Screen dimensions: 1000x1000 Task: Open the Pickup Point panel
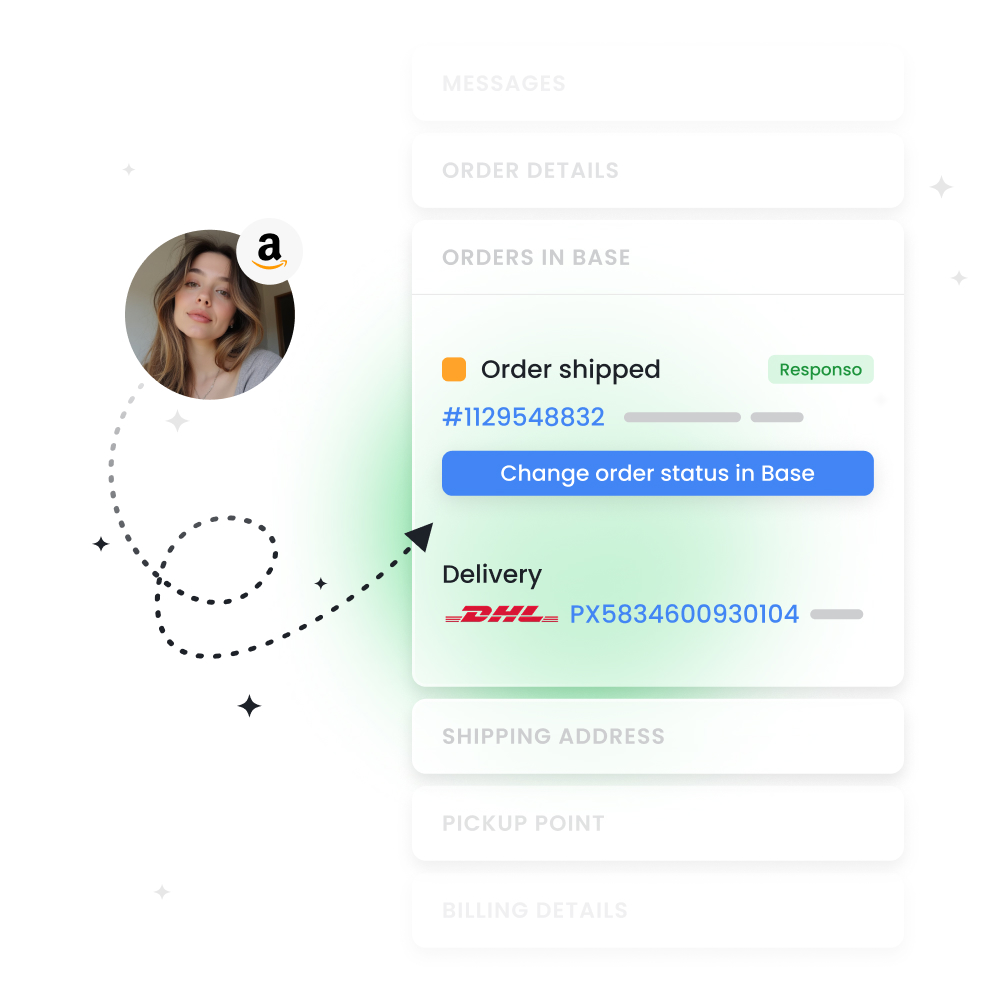658,823
